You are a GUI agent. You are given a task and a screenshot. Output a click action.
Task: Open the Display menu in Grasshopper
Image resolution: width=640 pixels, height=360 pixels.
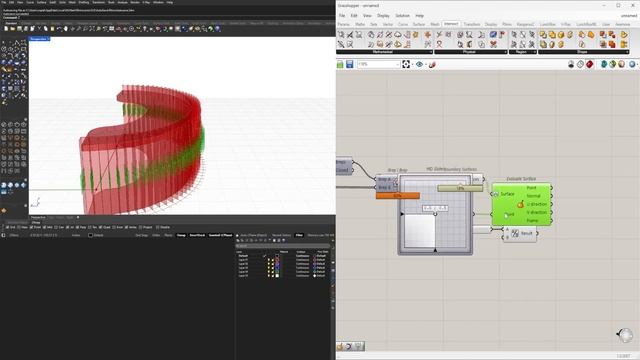(383, 16)
